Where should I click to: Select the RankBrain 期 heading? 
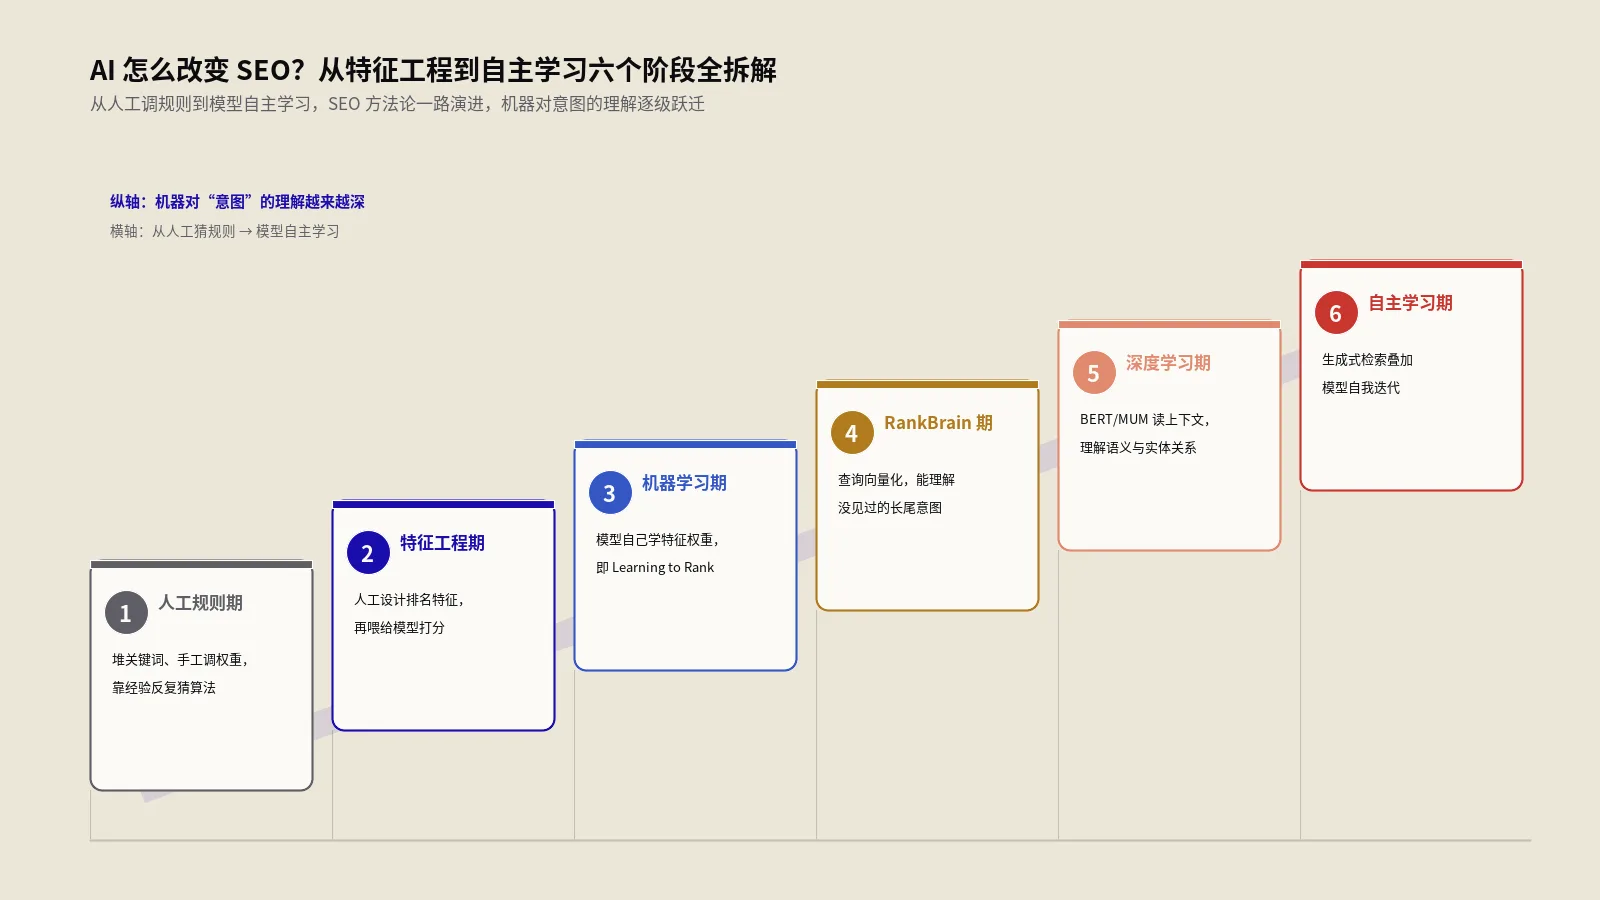click(938, 423)
